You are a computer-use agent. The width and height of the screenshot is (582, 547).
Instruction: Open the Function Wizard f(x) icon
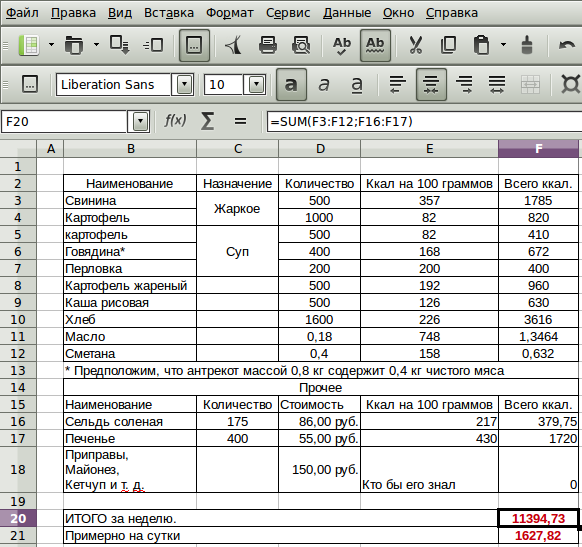click(175, 121)
